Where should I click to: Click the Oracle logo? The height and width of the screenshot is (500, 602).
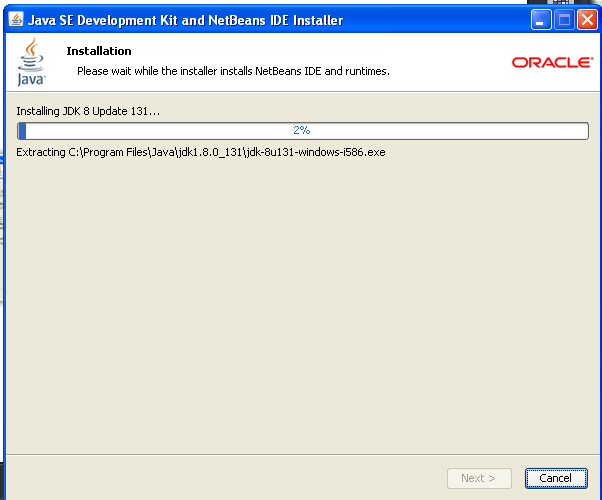coord(551,63)
